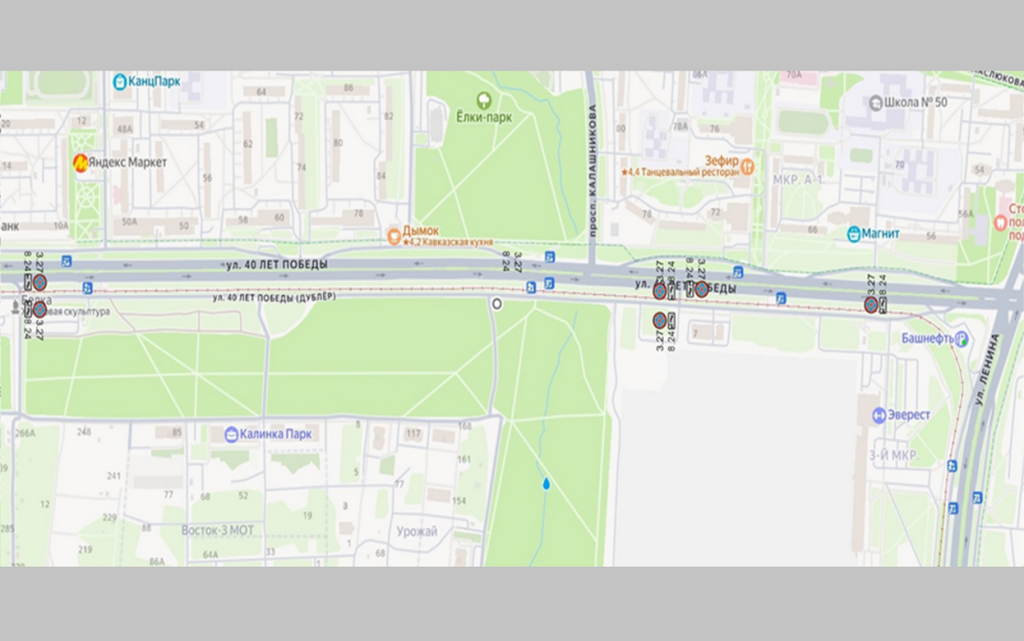Select the Школа № 50 school icon
1024x641 pixels.
pyautogui.click(x=875, y=102)
